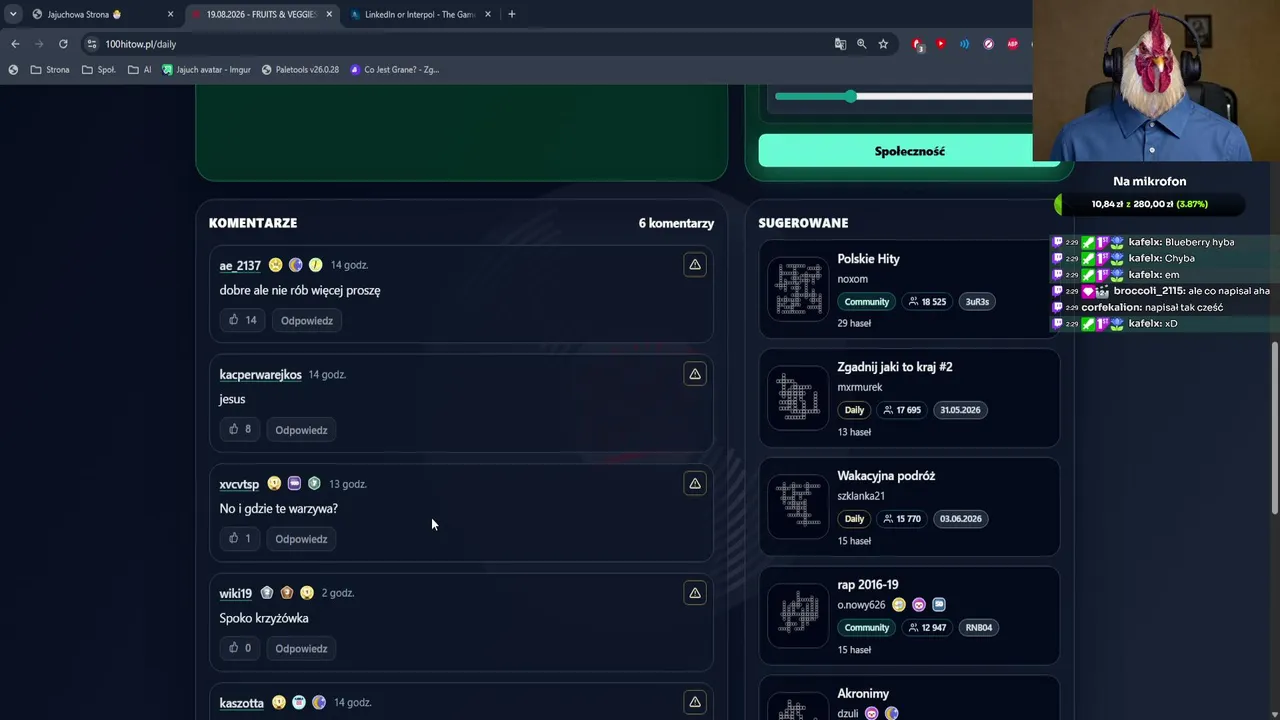The height and width of the screenshot is (720, 1280).
Task: Report the ae_2137 comment using the warning icon
Action: [x=695, y=265]
